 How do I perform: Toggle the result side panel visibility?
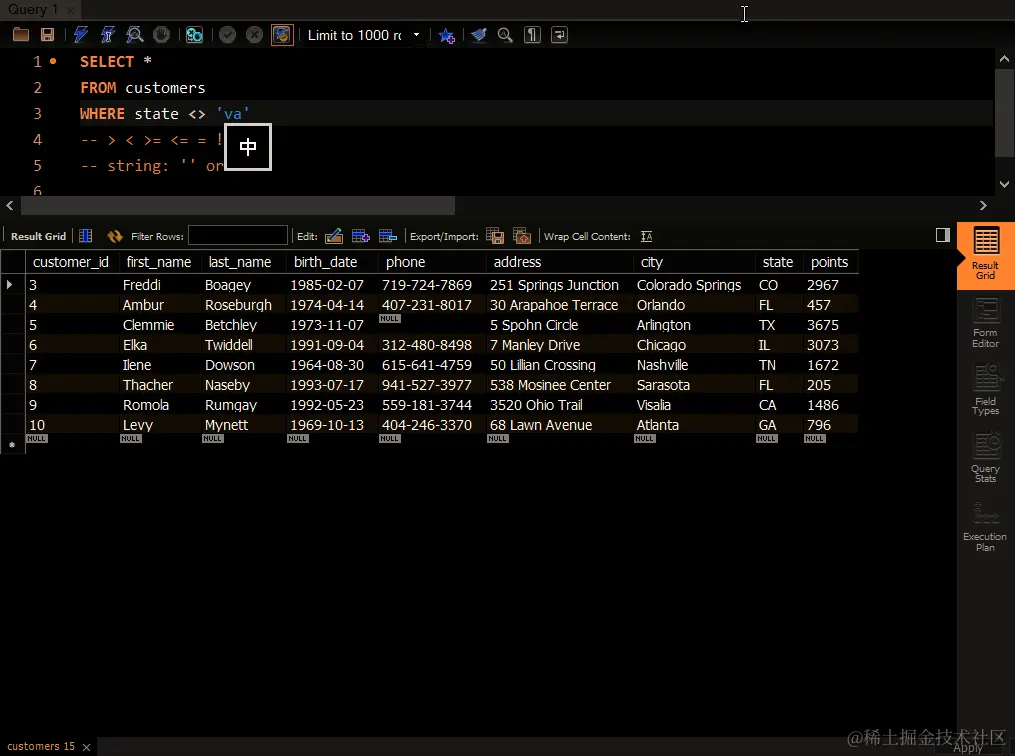click(x=942, y=236)
